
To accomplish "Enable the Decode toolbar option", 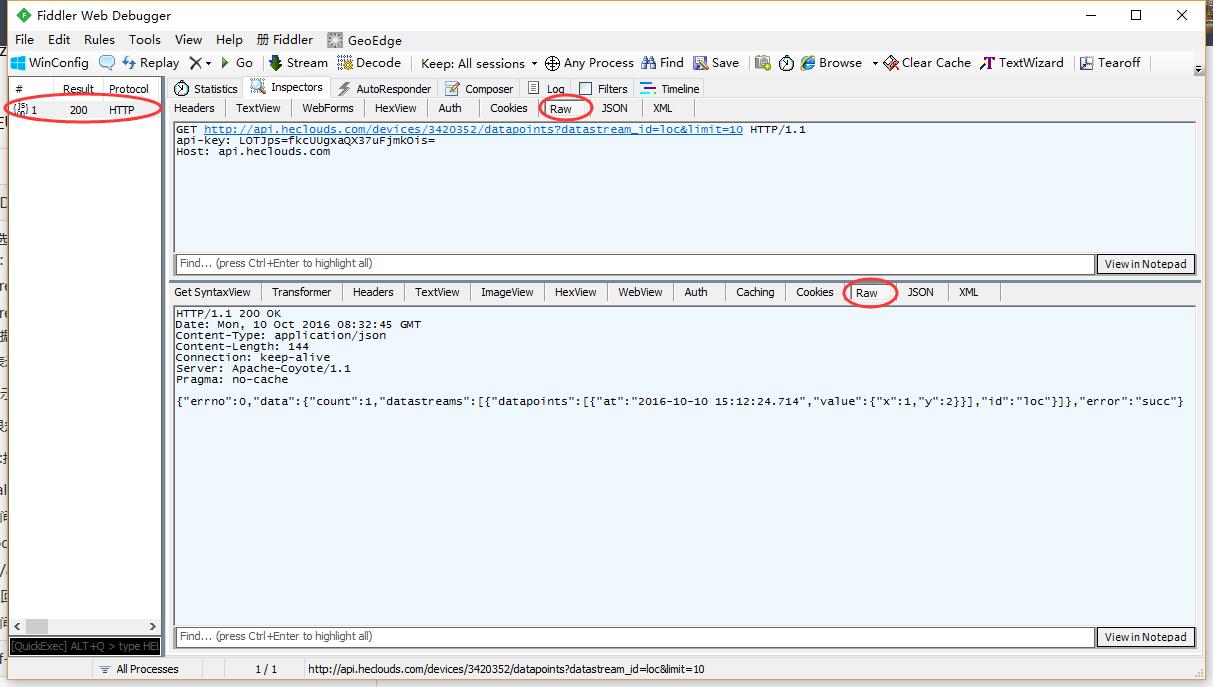I will [368, 62].
